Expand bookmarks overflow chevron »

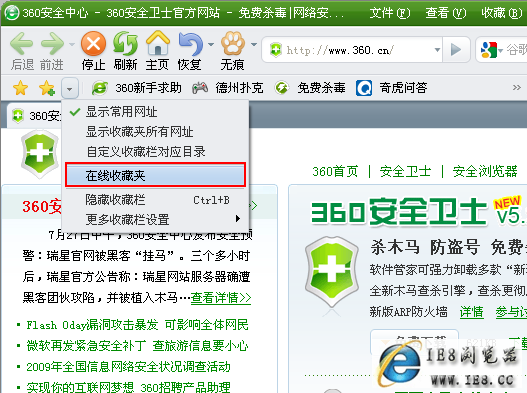[517, 88]
